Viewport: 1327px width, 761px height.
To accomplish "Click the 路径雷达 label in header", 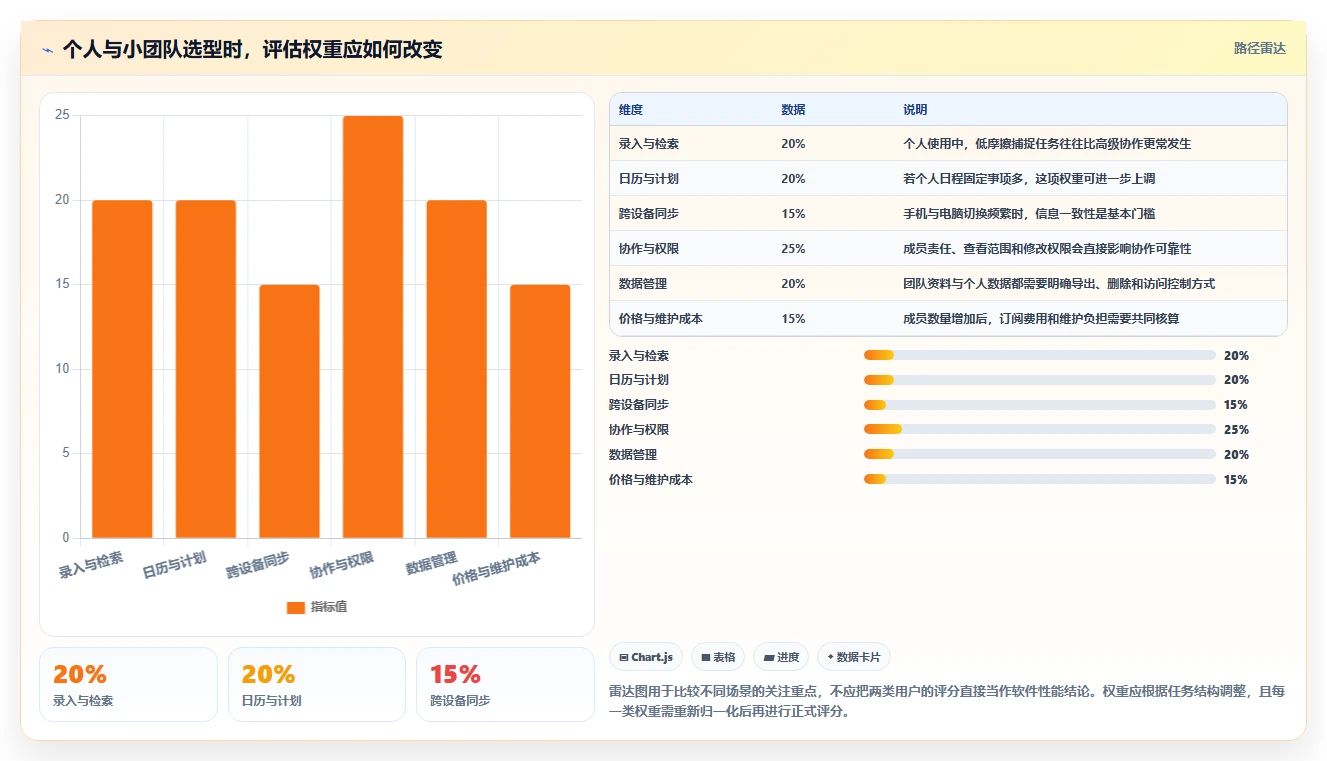I will (1260, 48).
